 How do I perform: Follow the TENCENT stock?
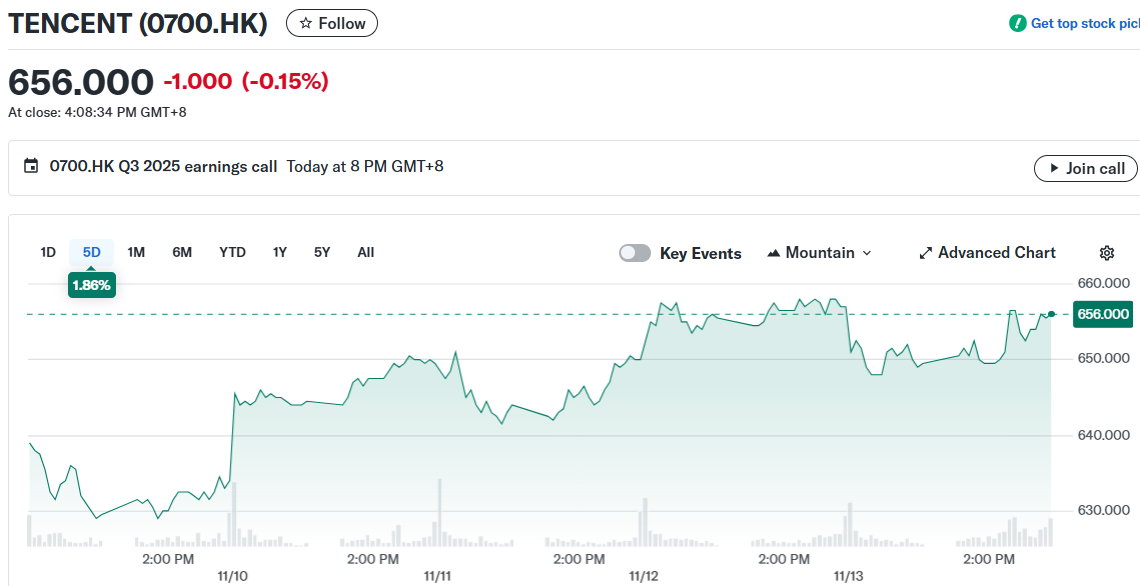point(332,23)
